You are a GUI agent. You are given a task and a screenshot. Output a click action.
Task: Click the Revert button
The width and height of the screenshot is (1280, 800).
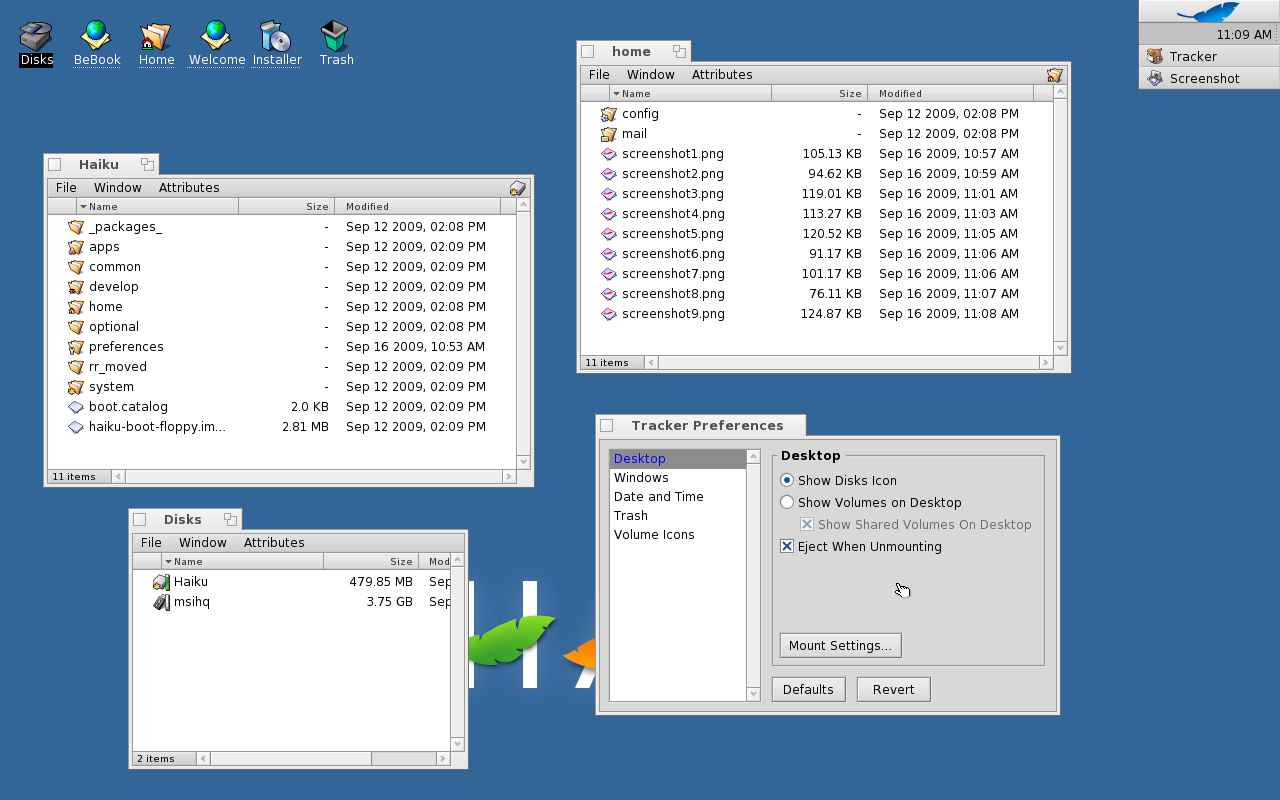click(x=893, y=690)
